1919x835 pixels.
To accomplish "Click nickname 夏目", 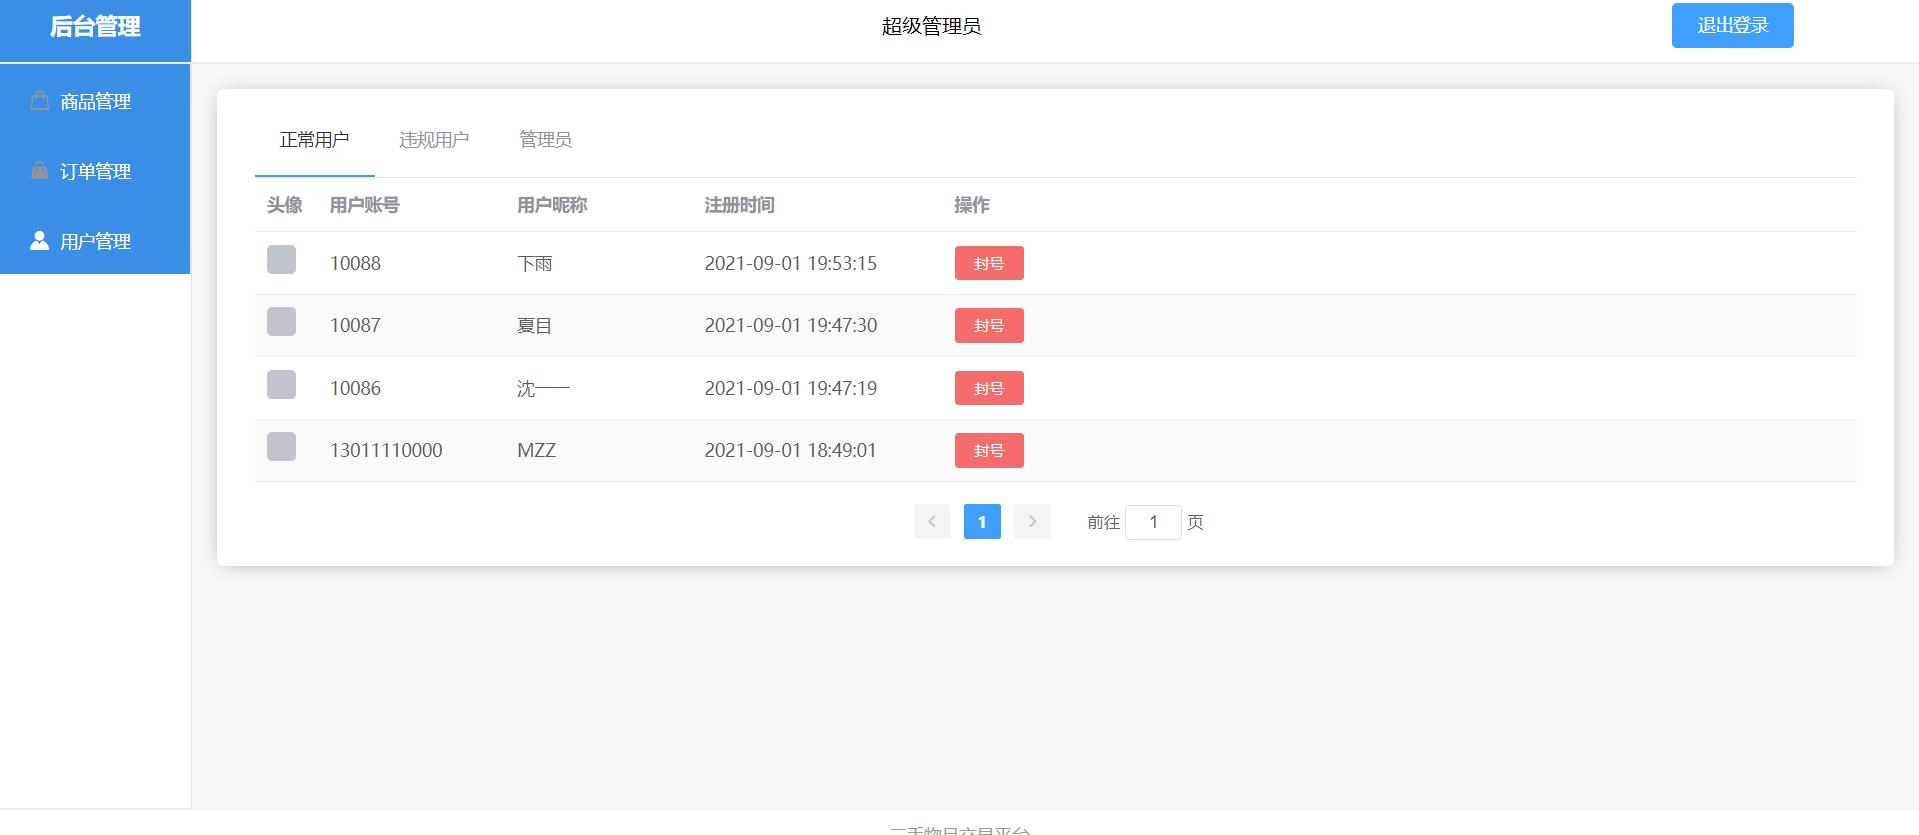I will (534, 325).
